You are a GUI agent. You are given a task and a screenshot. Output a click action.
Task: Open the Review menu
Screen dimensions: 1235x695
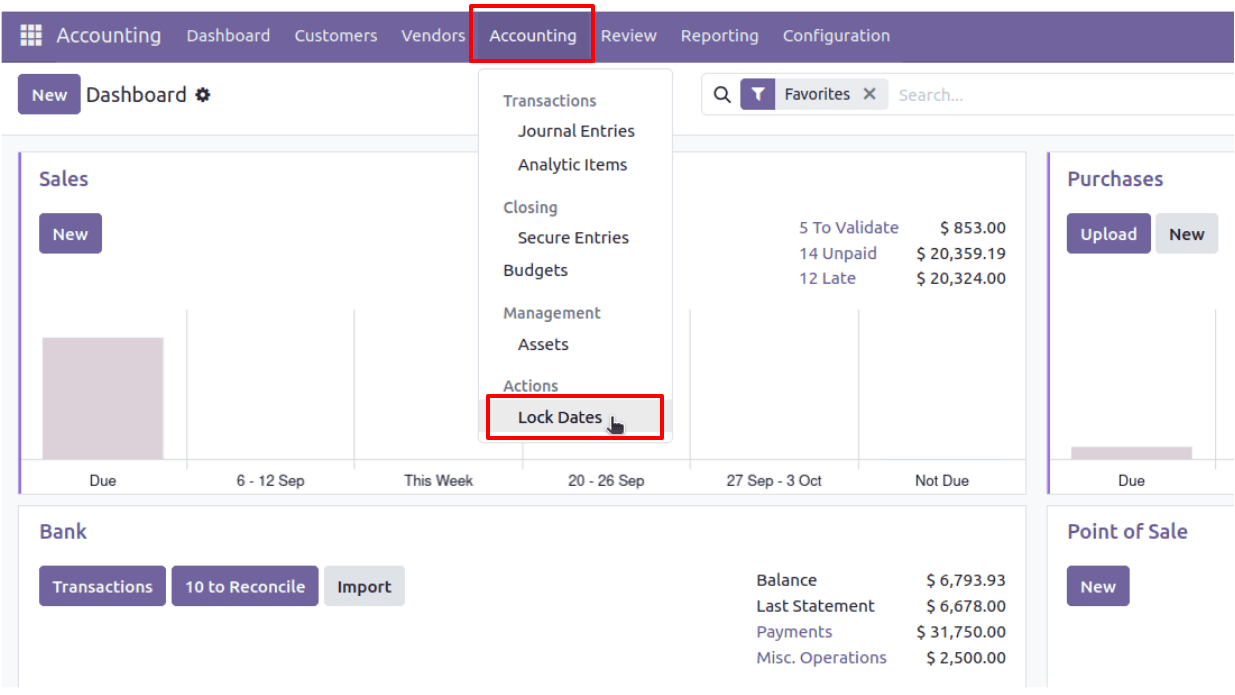pyautogui.click(x=629, y=36)
